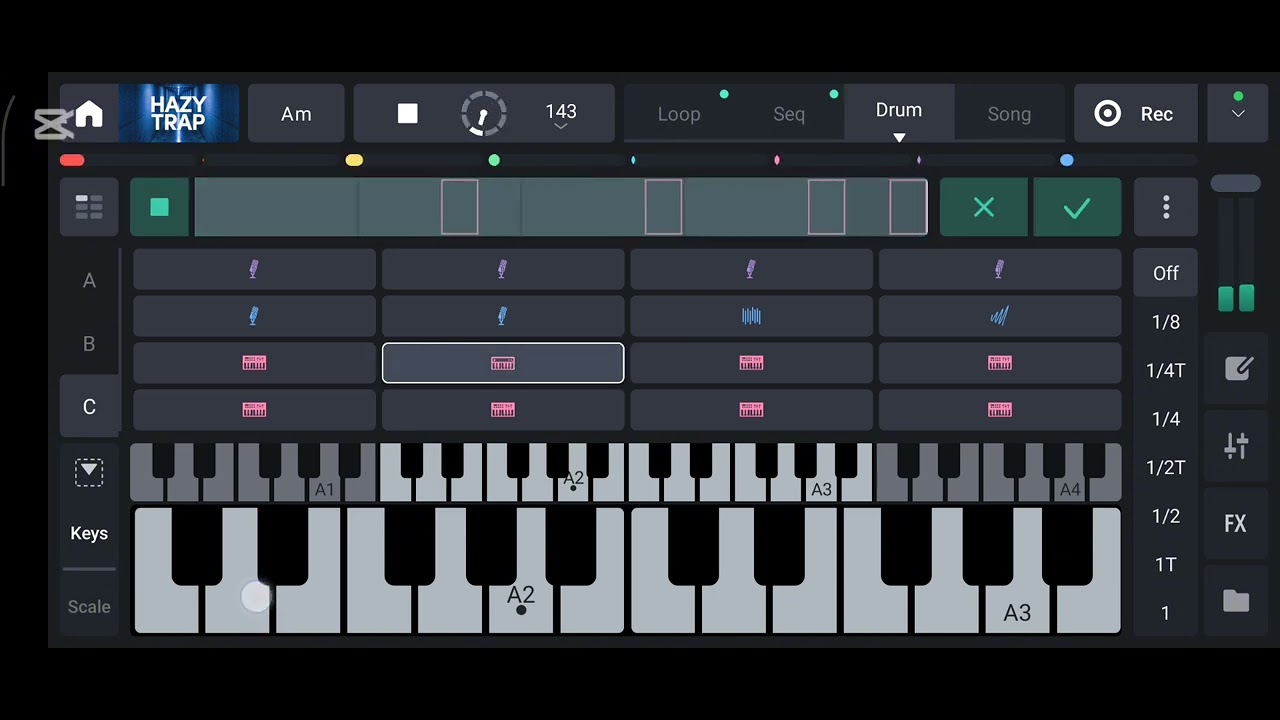
Task: Set quantize to 1/2T
Action: (x=1166, y=467)
